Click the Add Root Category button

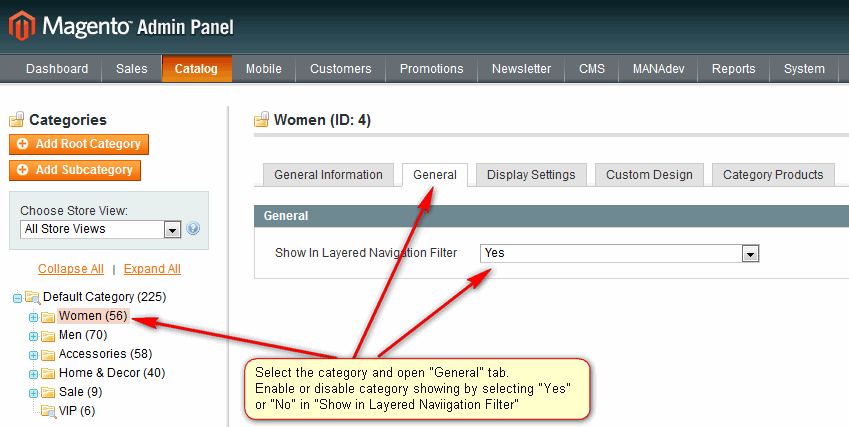[79, 144]
